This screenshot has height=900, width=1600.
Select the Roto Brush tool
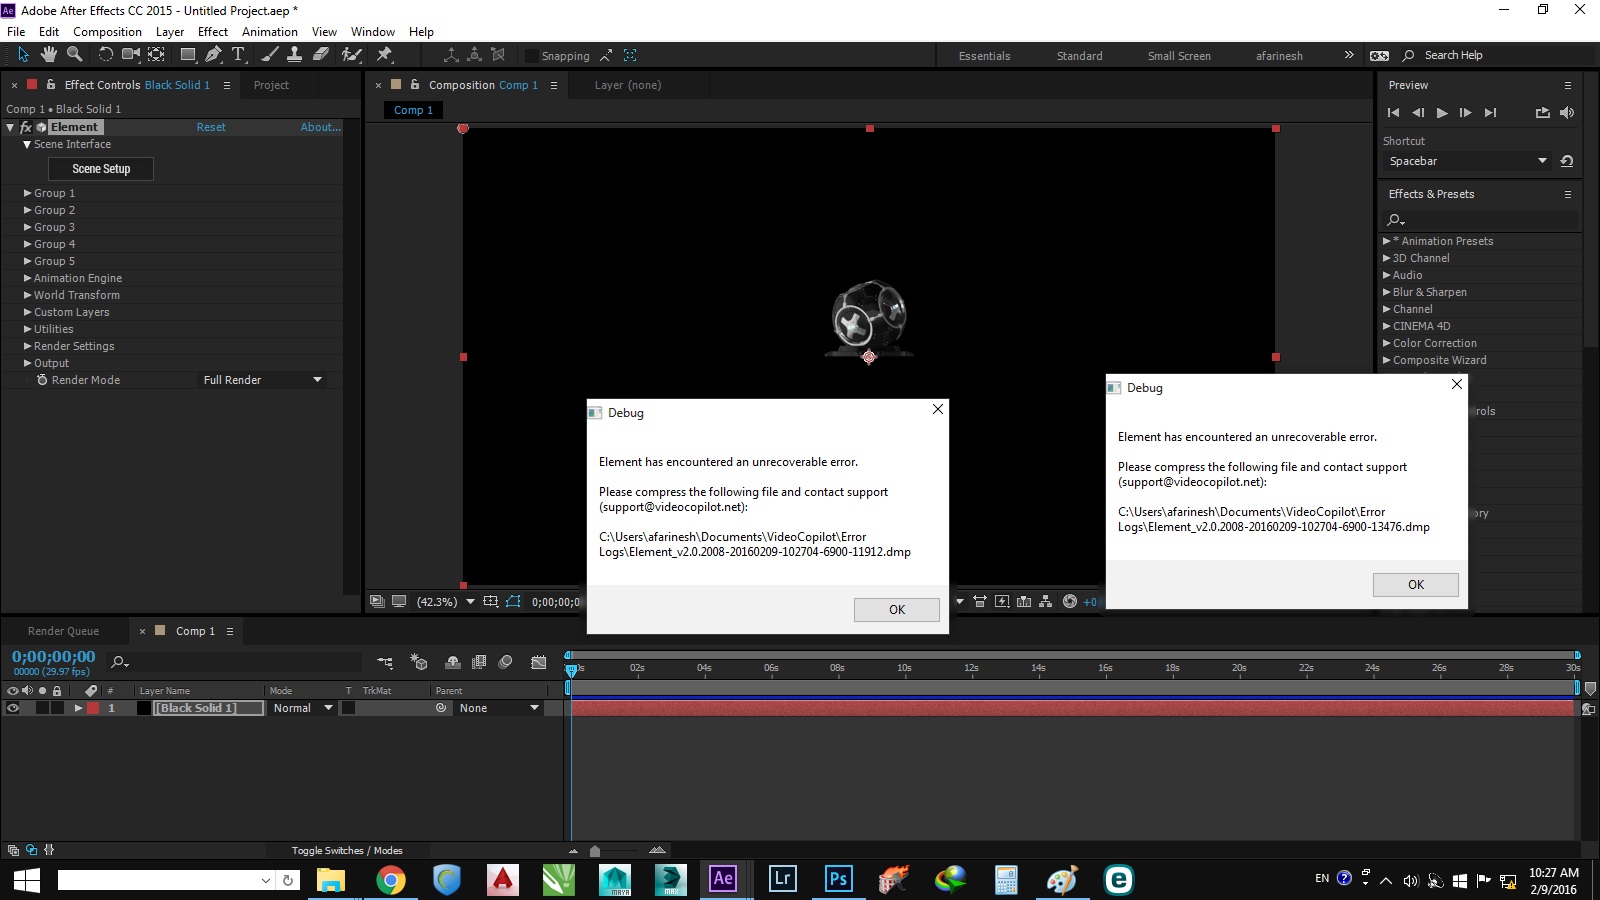click(351, 54)
